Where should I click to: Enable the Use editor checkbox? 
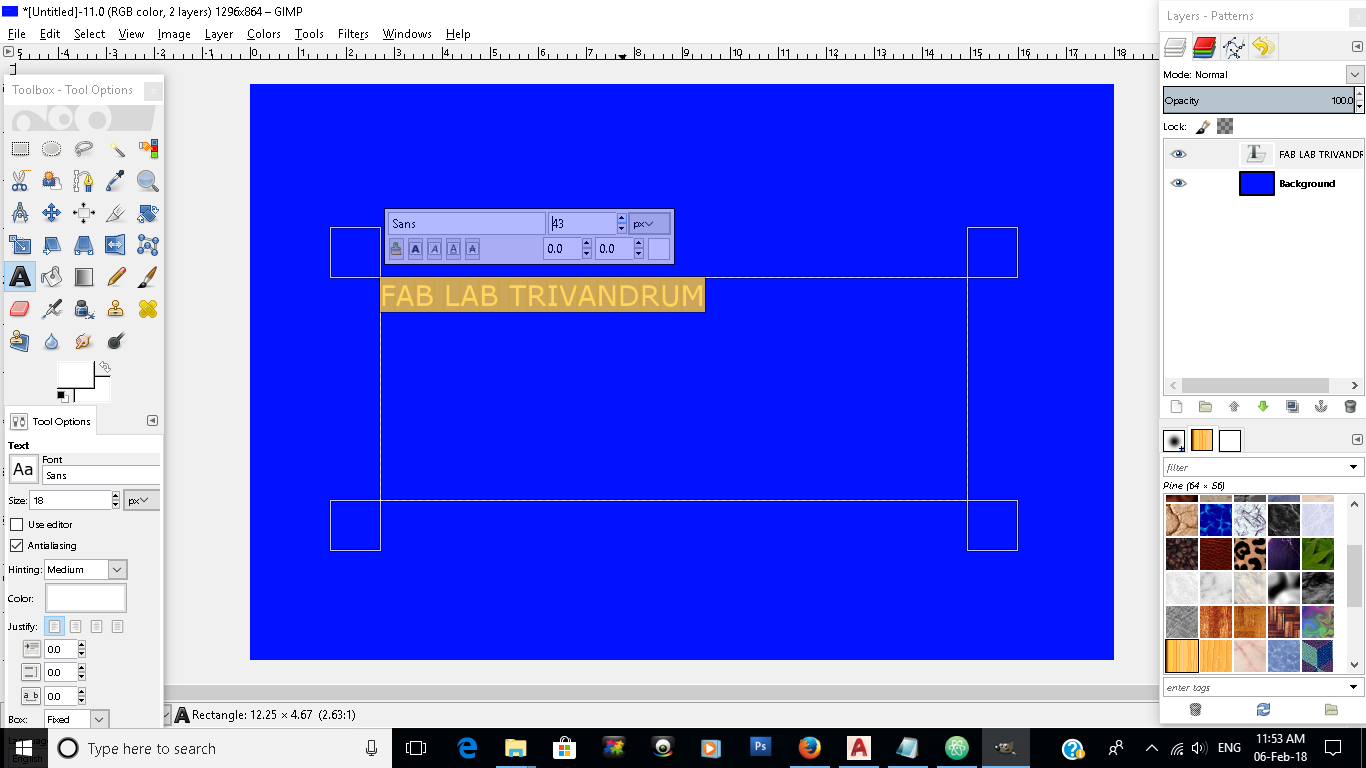click(x=16, y=524)
